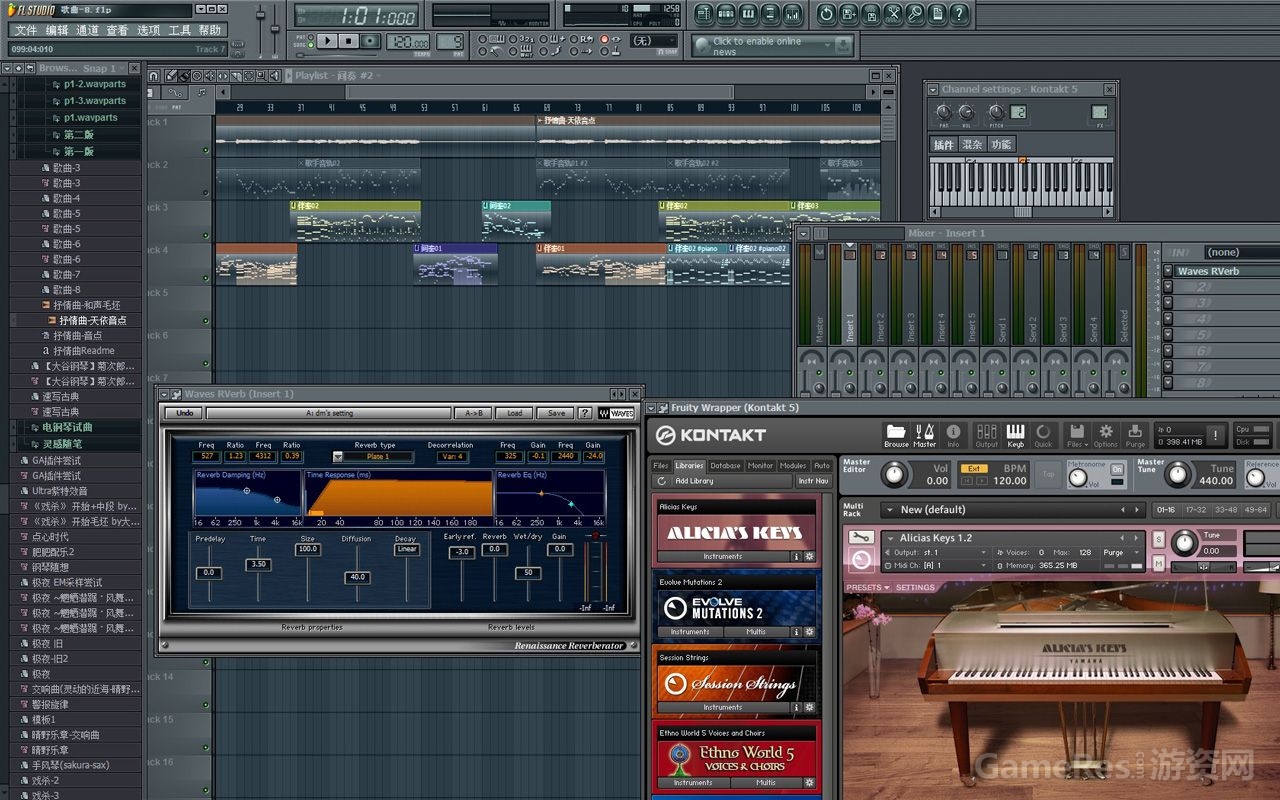Screen dimensions: 1280x800
Task: Toggle the Ext sync button in Kontakt
Action: tap(973, 468)
